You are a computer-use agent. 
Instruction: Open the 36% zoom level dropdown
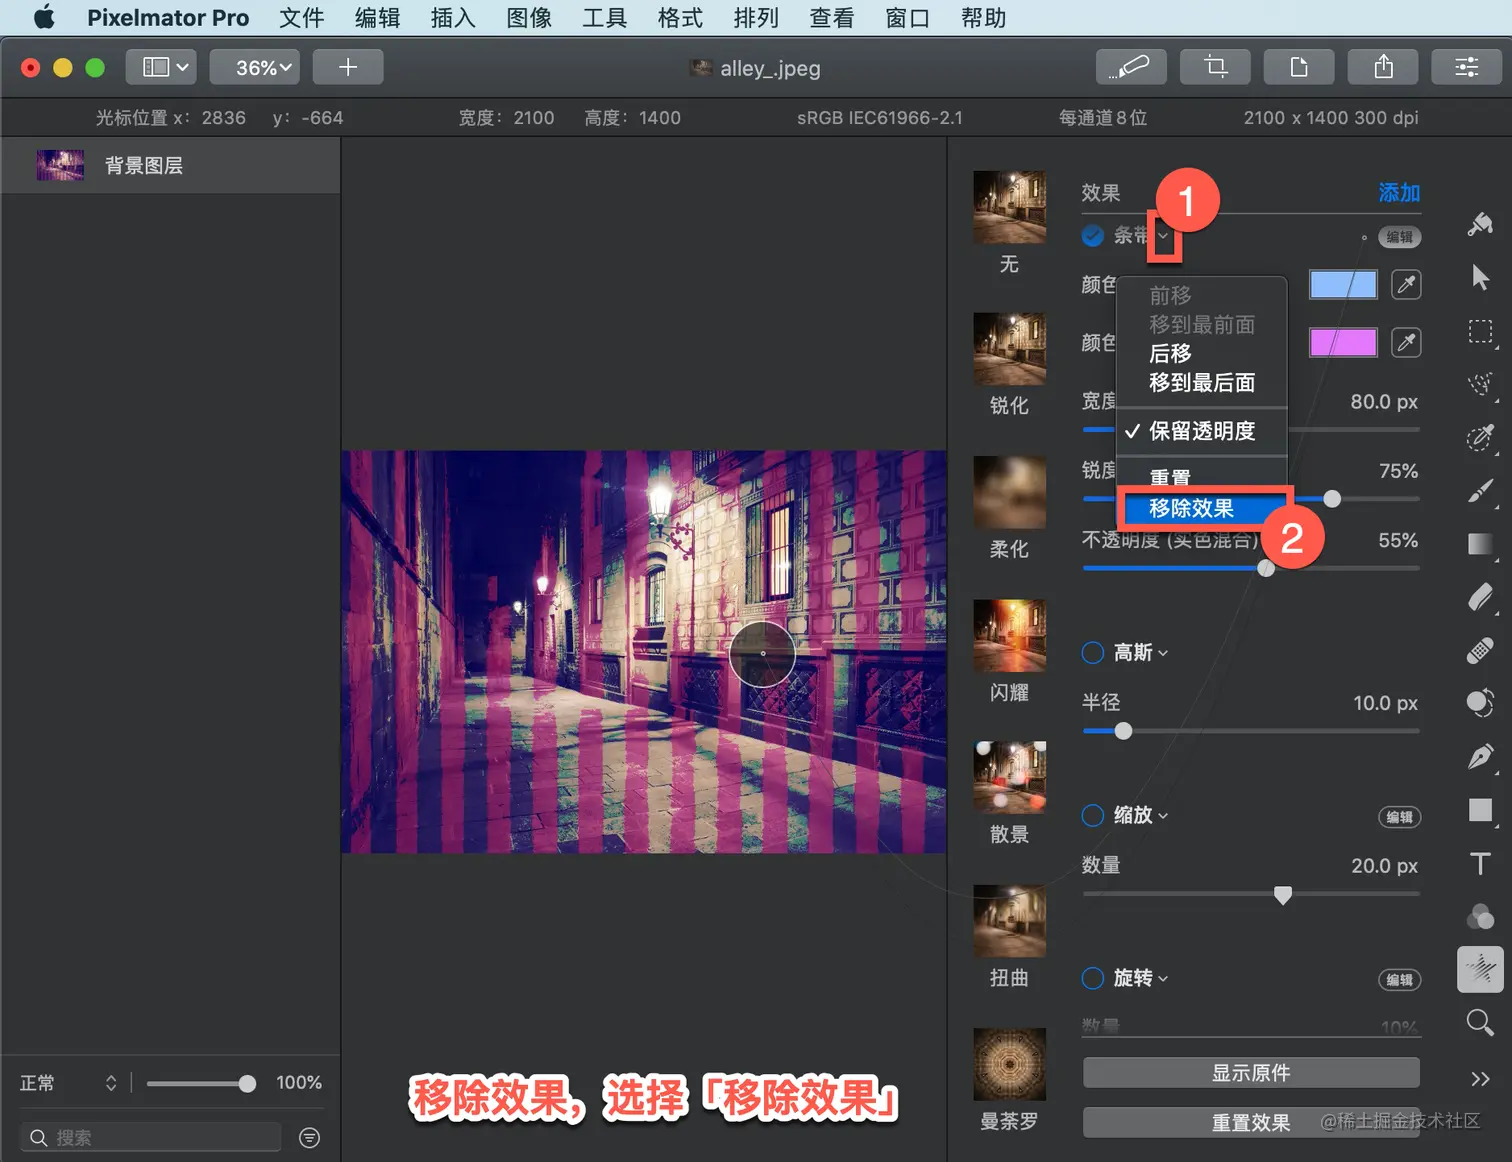coord(256,67)
